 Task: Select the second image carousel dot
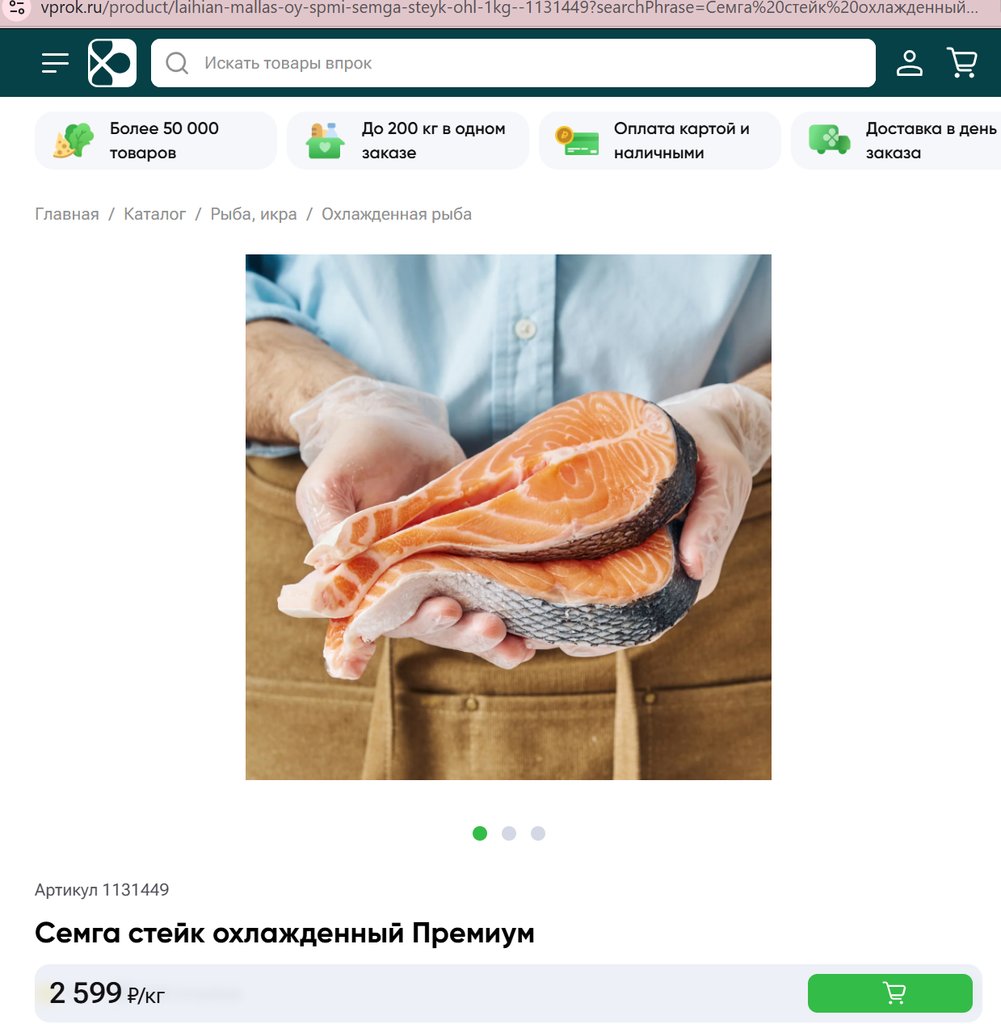coord(509,833)
